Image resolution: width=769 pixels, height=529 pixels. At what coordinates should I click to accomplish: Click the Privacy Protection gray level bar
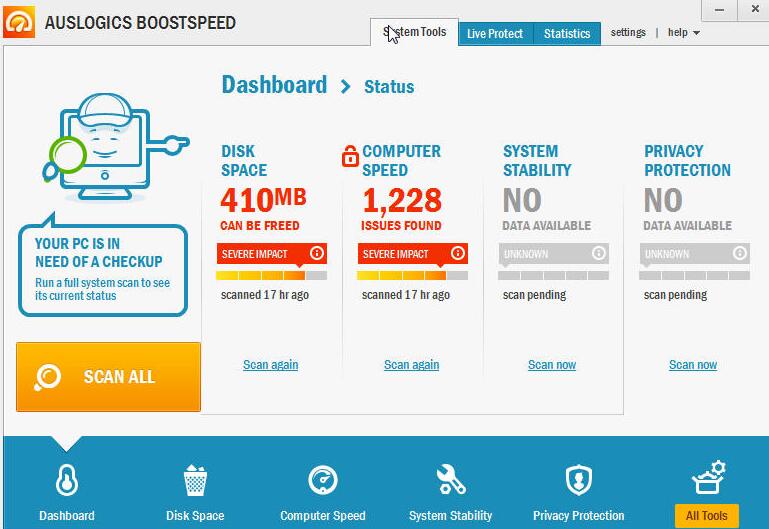[694, 276]
